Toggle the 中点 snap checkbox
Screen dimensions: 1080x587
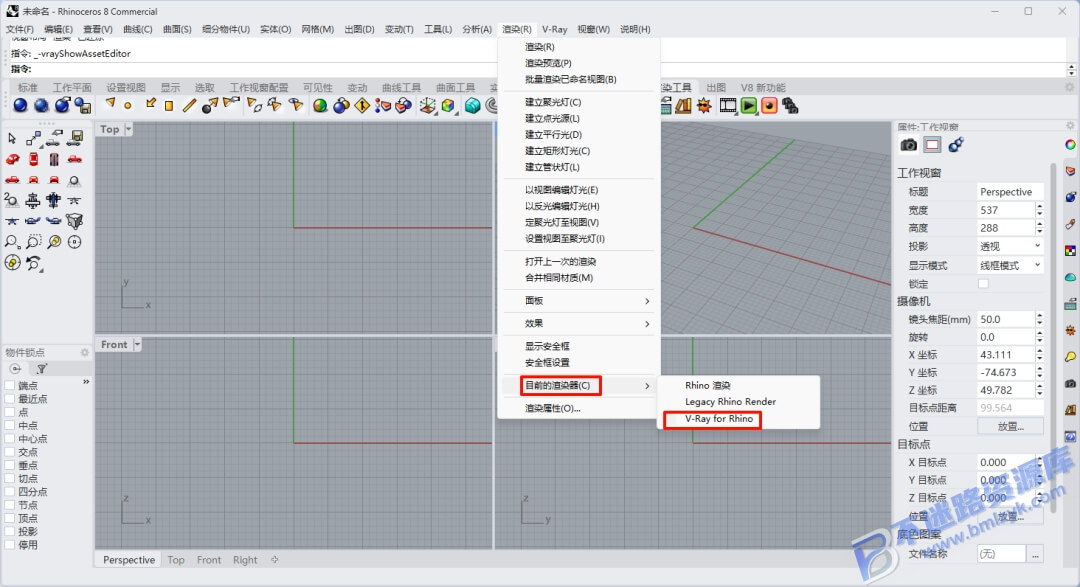click(10, 426)
